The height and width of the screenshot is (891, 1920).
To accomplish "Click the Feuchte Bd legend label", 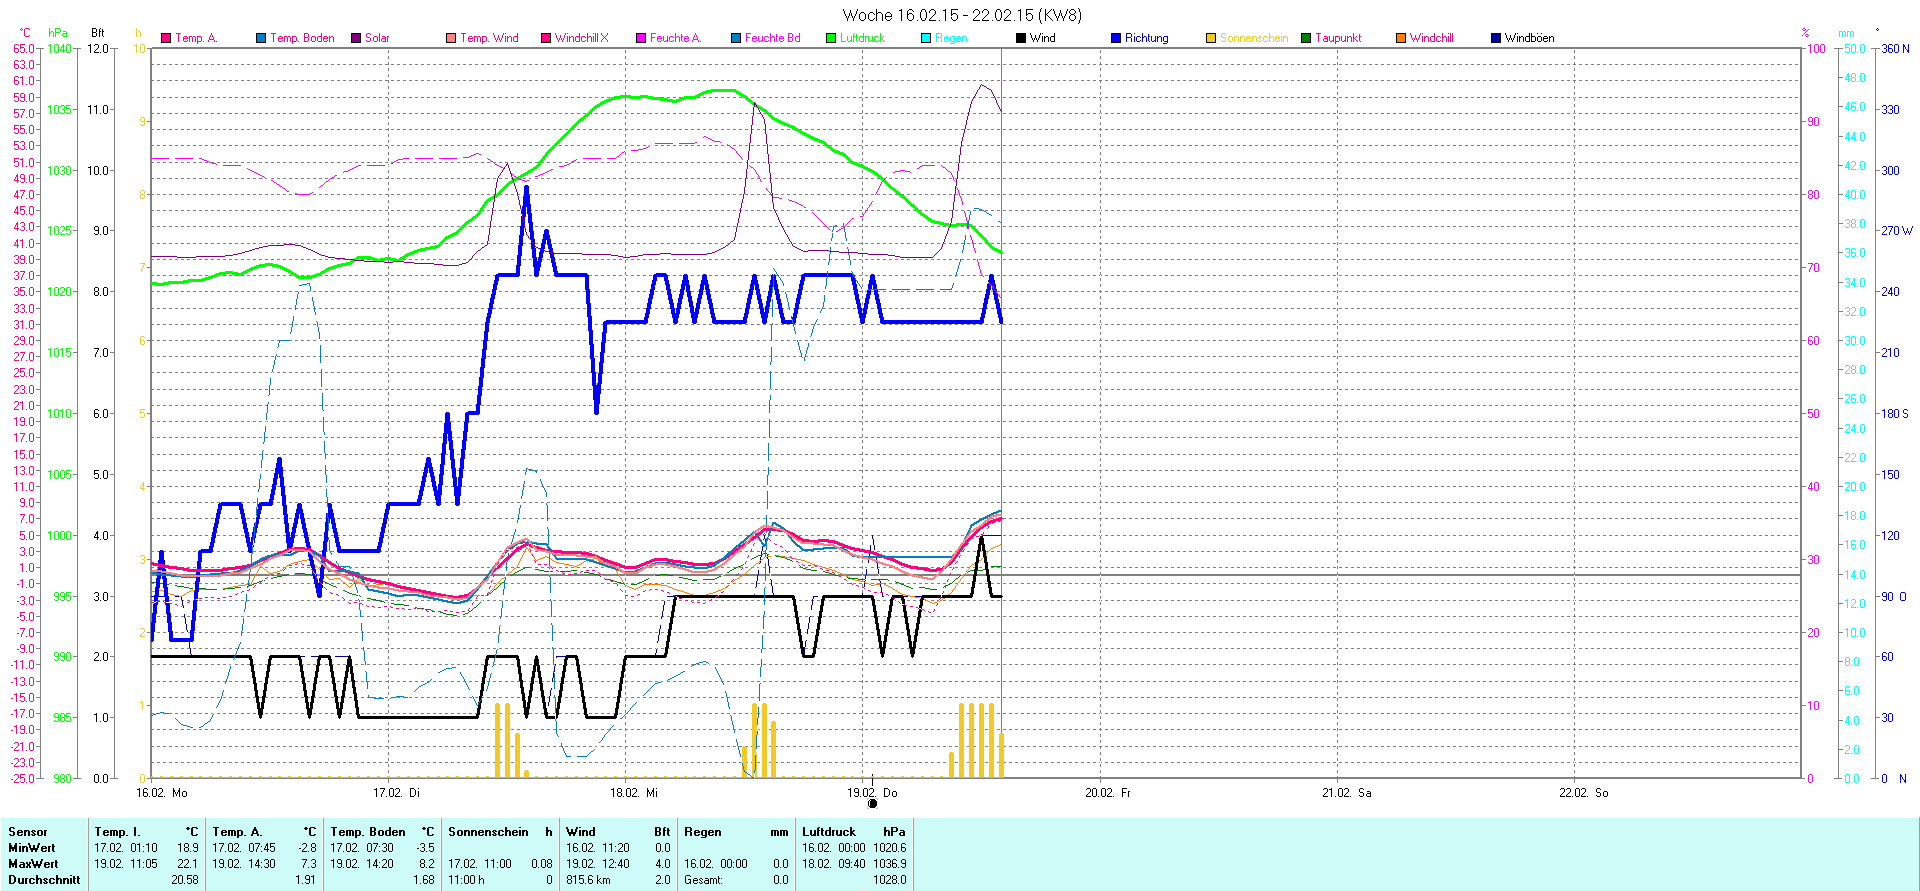I will [x=772, y=38].
